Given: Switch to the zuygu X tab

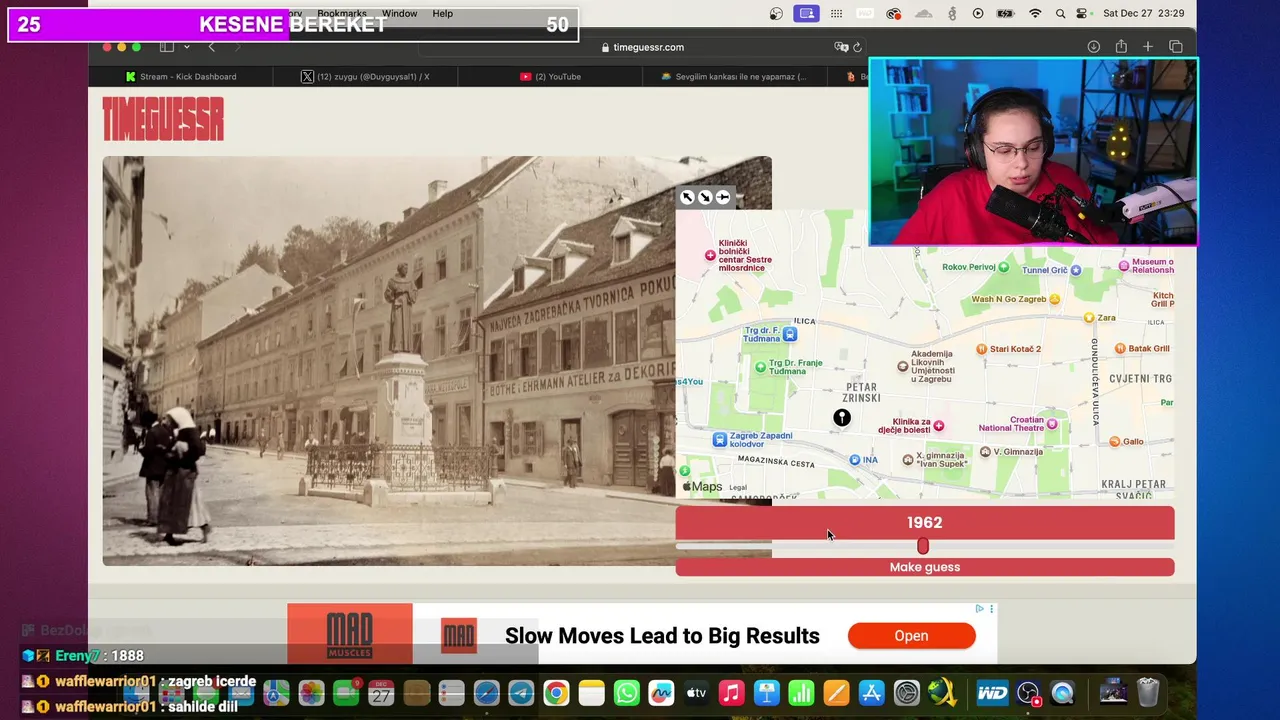Looking at the screenshot, I should 366,76.
